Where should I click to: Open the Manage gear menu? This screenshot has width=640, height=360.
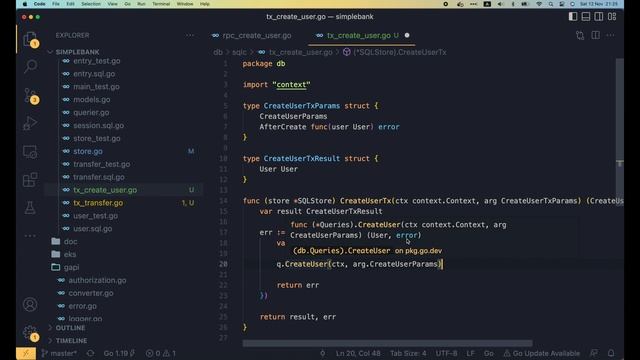(30, 333)
